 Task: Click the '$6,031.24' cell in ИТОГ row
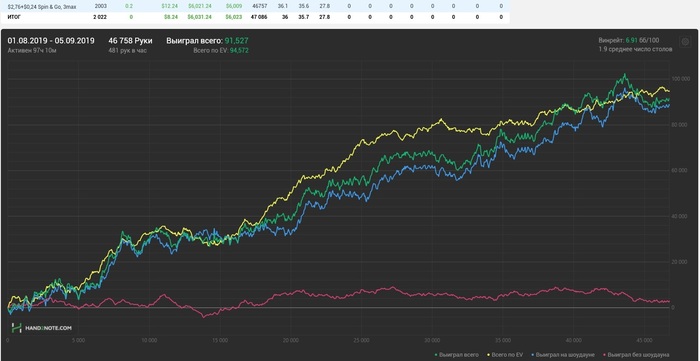[199, 17]
